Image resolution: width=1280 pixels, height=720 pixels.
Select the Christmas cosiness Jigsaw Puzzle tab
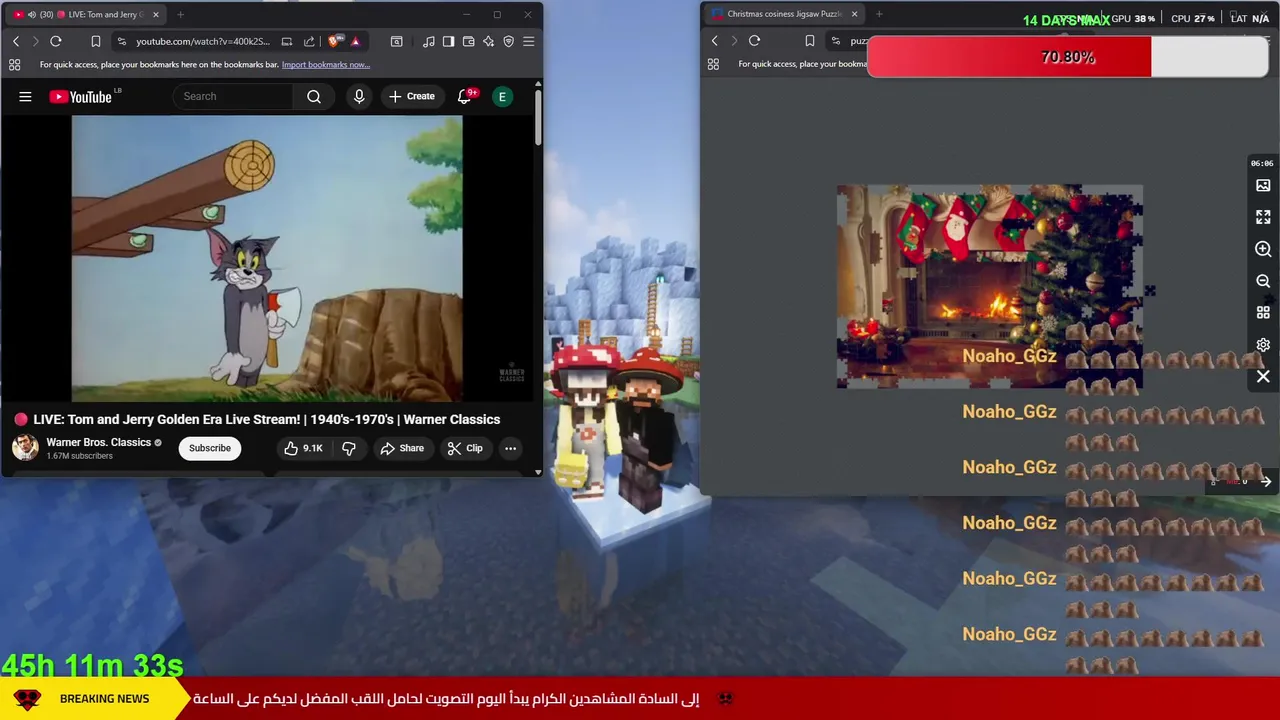coord(785,14)
